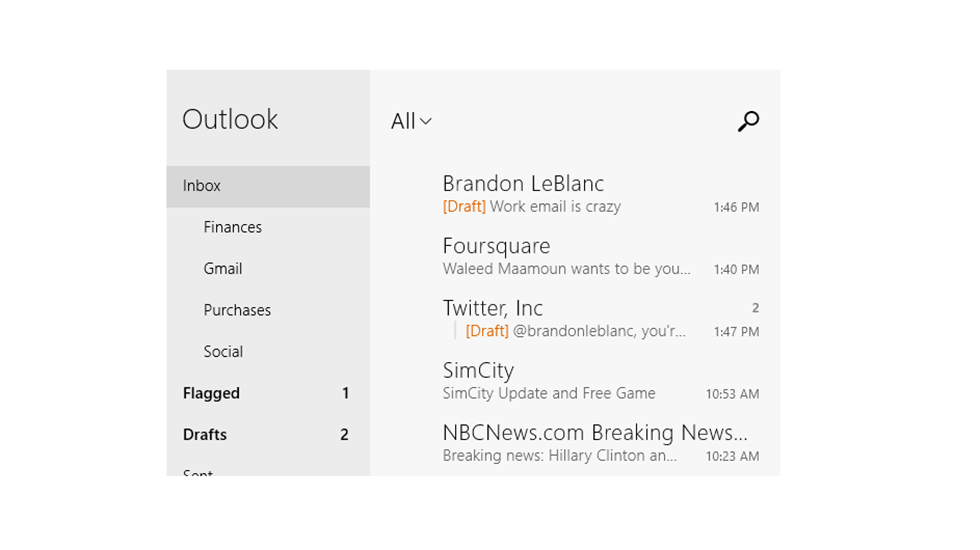980x550 pixels.
Task: Open the Gmail subfolder
Action: 222,268
